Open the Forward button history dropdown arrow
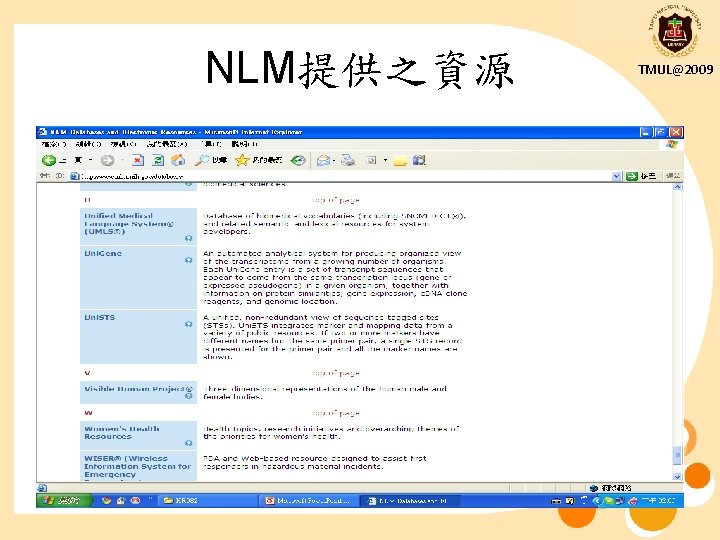This screenshot has height=540, width=720. 122,160
